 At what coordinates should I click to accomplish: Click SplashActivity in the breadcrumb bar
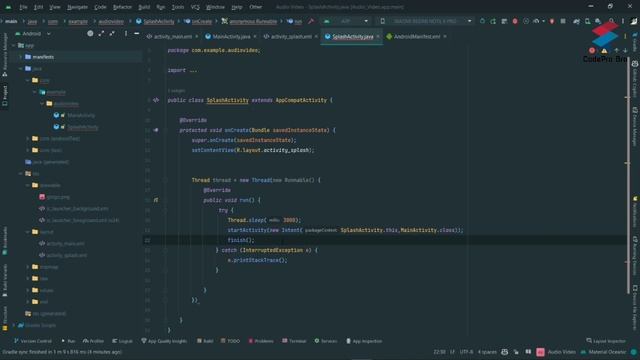click(155, 21)
